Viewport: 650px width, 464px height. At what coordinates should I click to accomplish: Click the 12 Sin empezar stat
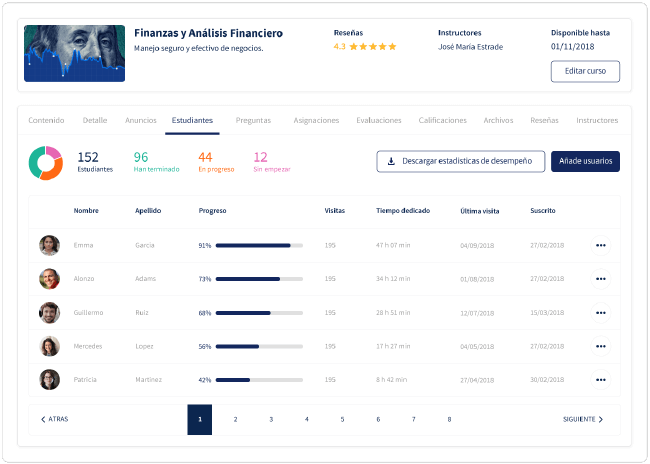pyautogui.click(x=272, y=162)
